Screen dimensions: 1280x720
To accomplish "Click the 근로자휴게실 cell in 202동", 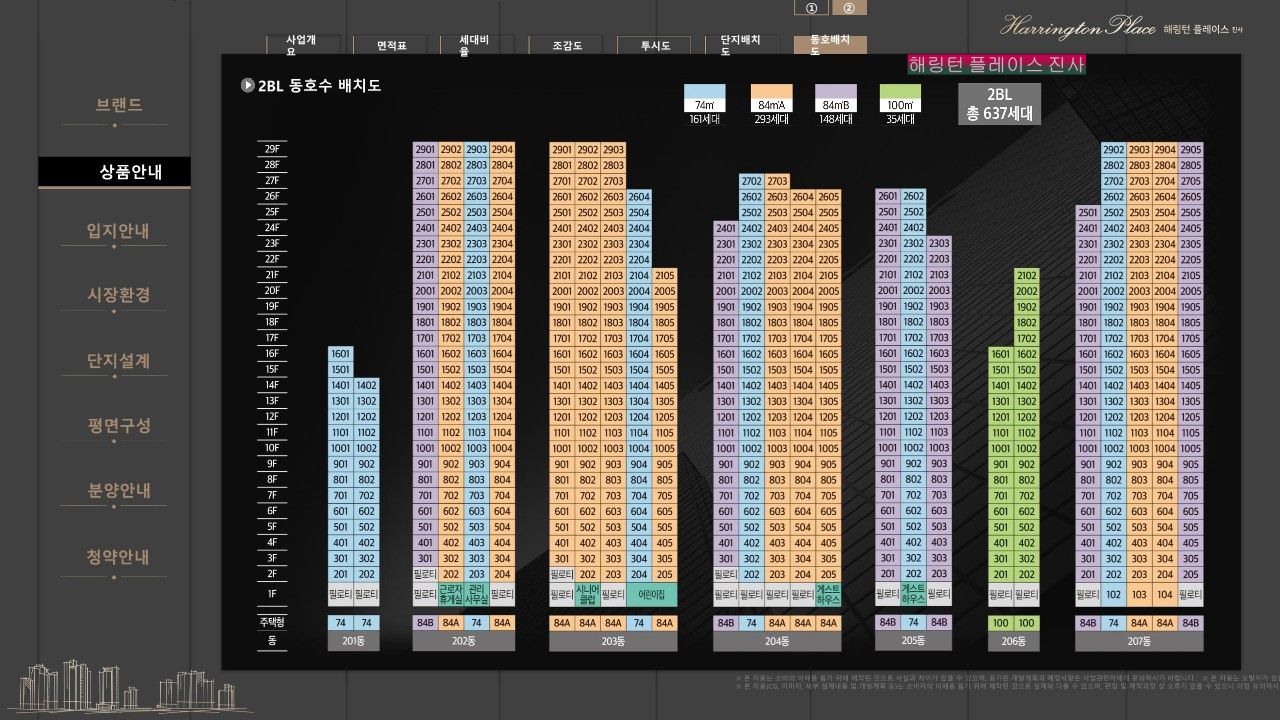I will 451,594.
